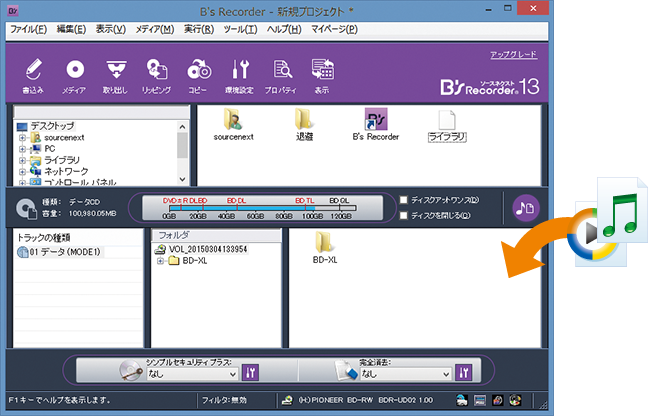This screenshot has width=660, height=419.
Task: Click the first status bar tray icon
Action: [462, 400]
